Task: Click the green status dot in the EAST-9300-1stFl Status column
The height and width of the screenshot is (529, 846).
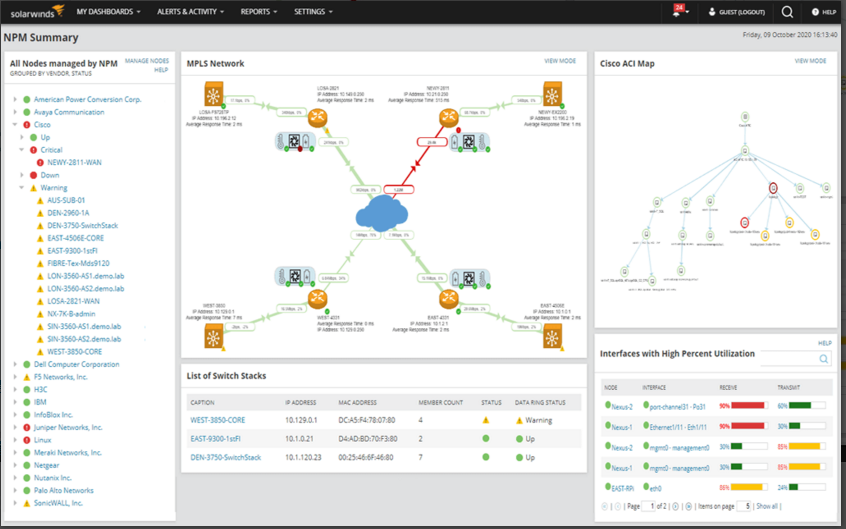Action: pyautogui.click(x=486, y=439)
